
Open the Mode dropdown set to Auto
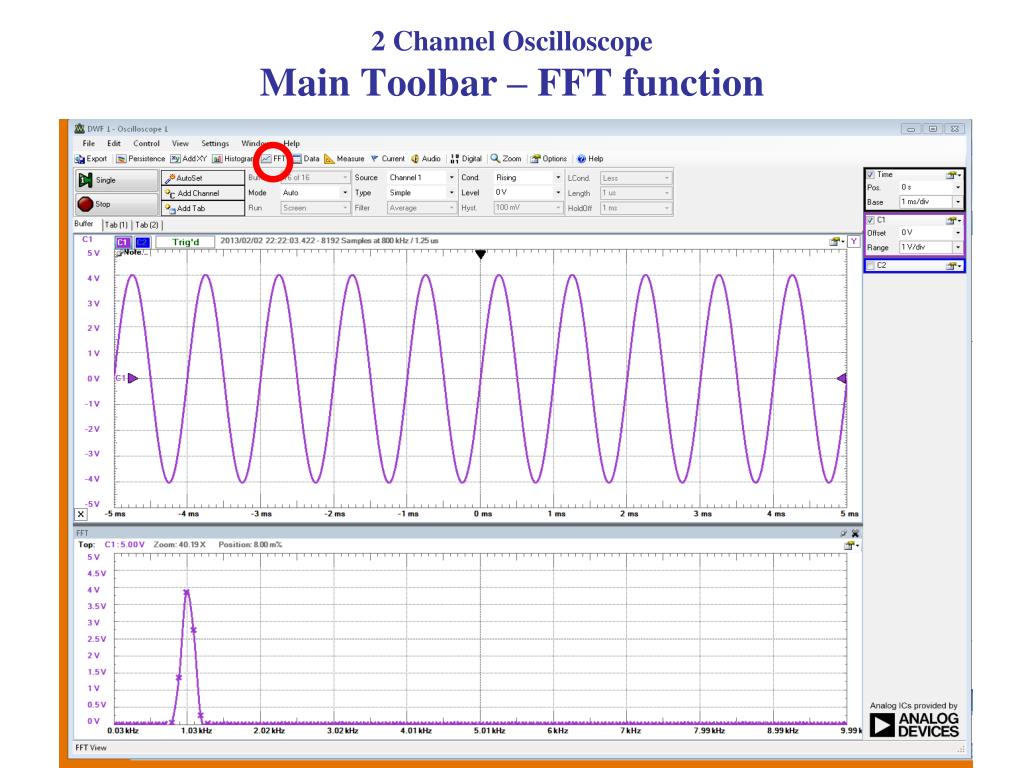315,193
